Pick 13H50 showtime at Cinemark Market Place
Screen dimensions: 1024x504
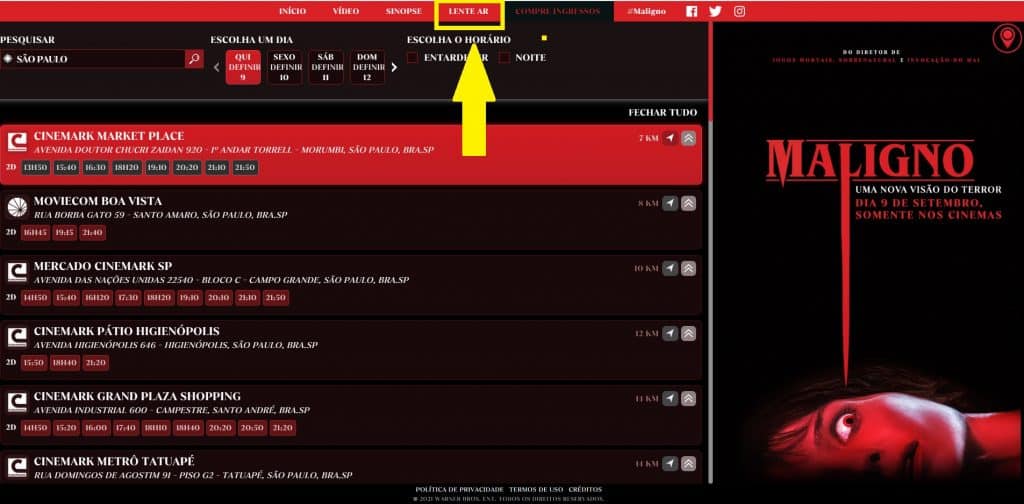coord(35,168)
